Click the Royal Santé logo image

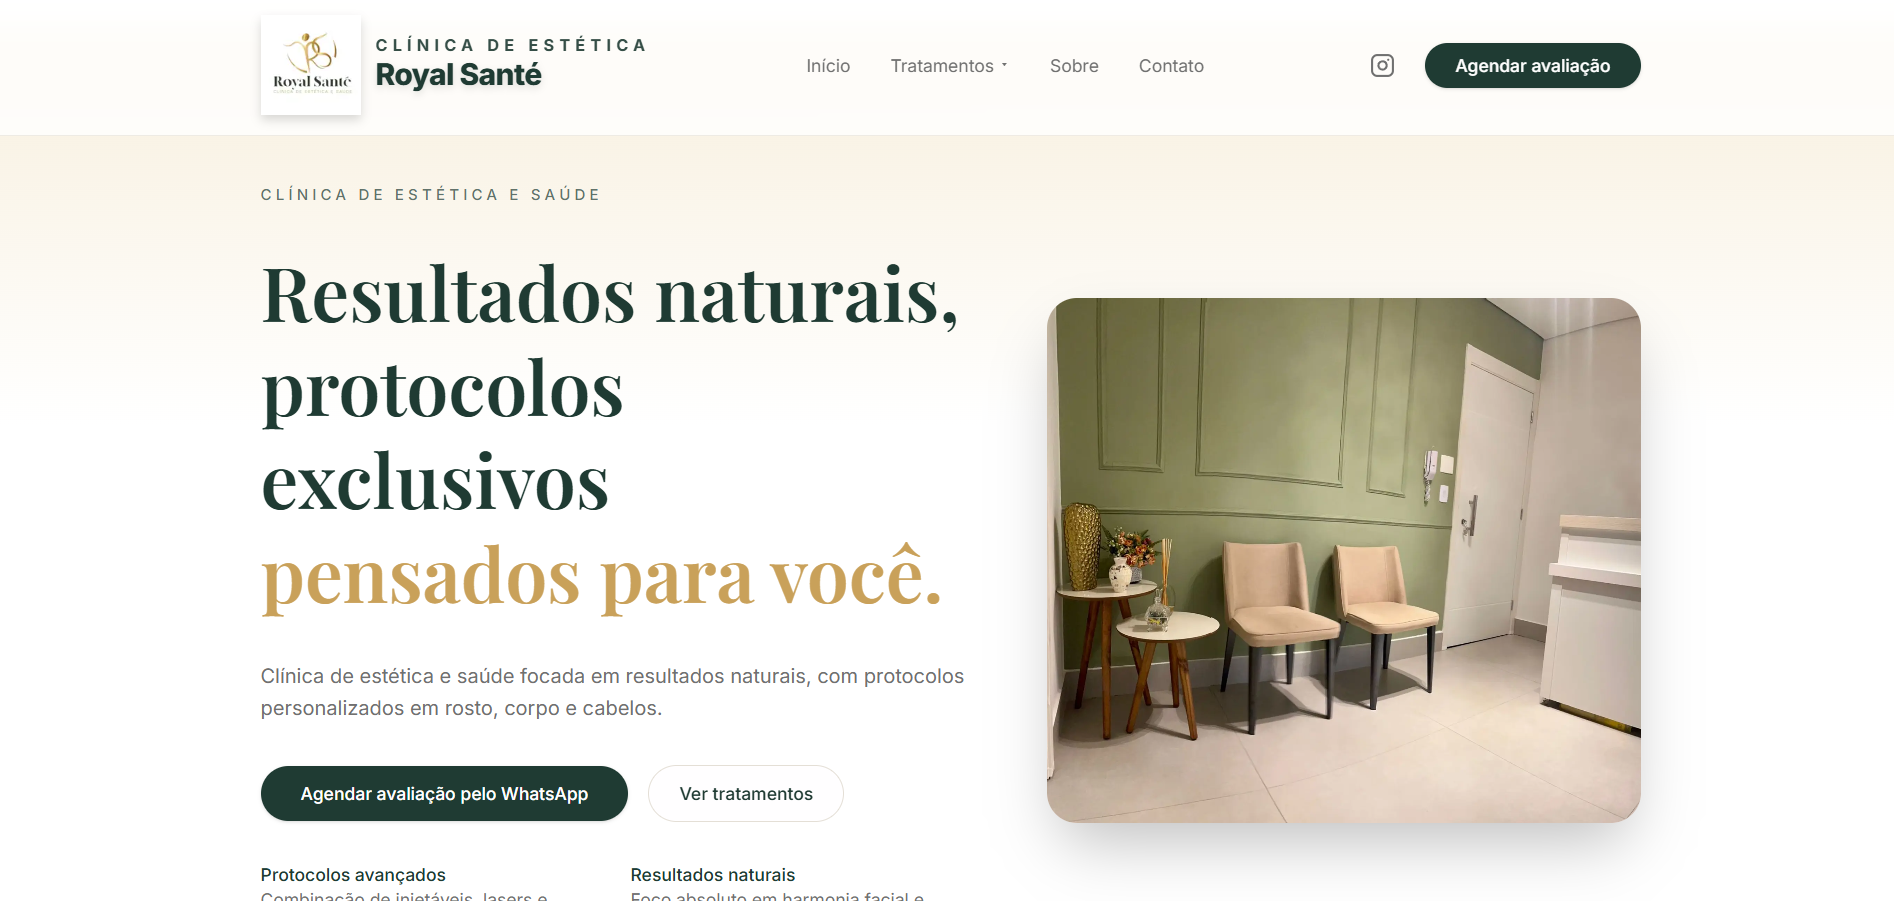click(x=311, y=65)
